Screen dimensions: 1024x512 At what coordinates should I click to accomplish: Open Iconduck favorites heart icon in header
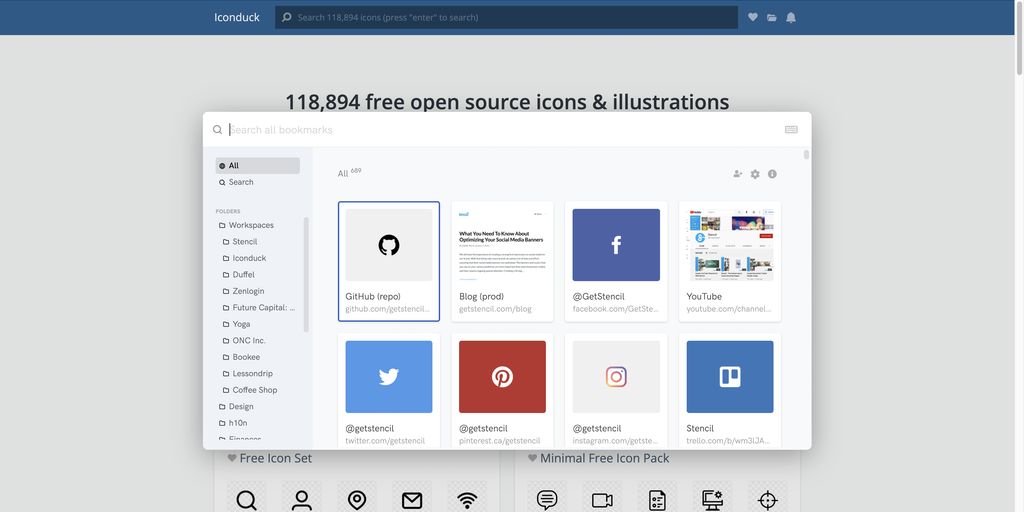point(753,17)
